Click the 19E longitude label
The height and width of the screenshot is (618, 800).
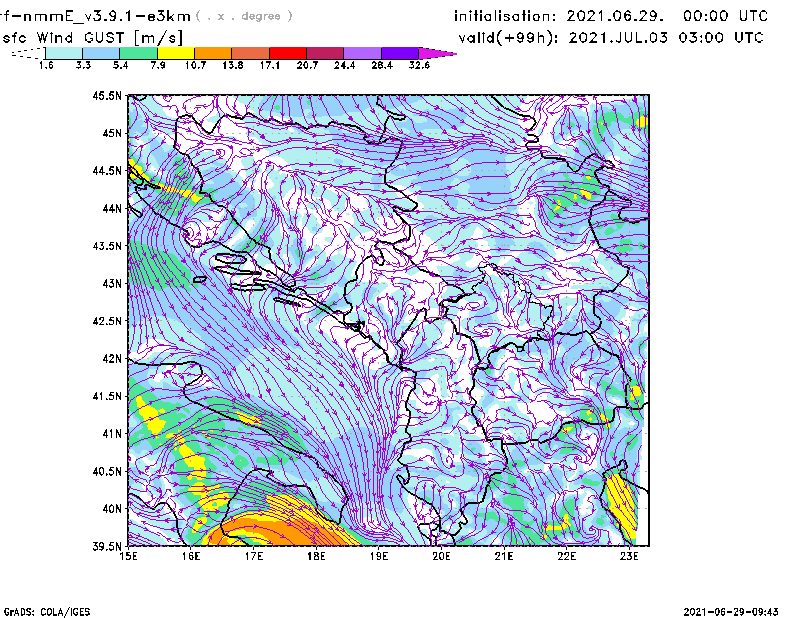click(x=379, y=556)
